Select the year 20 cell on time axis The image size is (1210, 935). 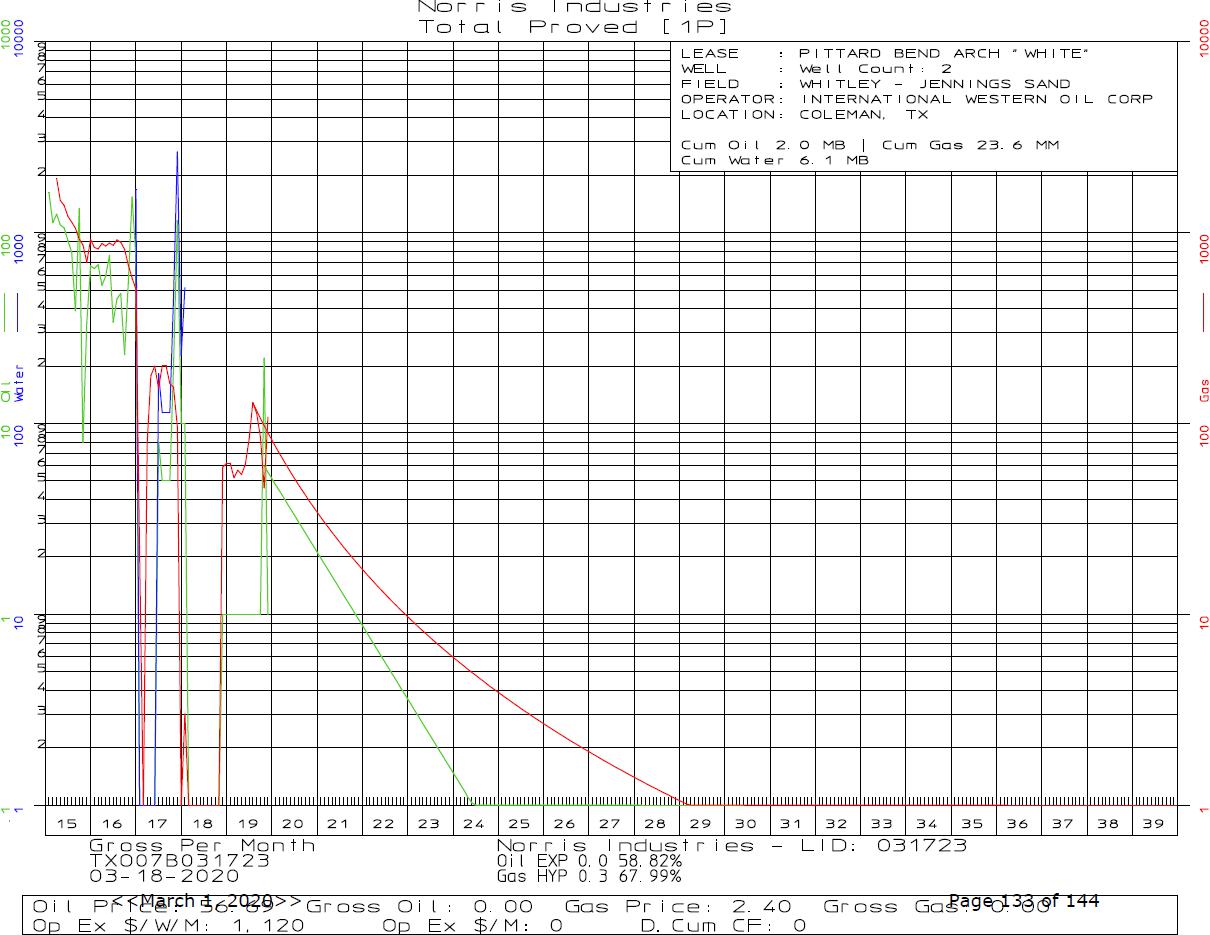[x=293, y=823]
